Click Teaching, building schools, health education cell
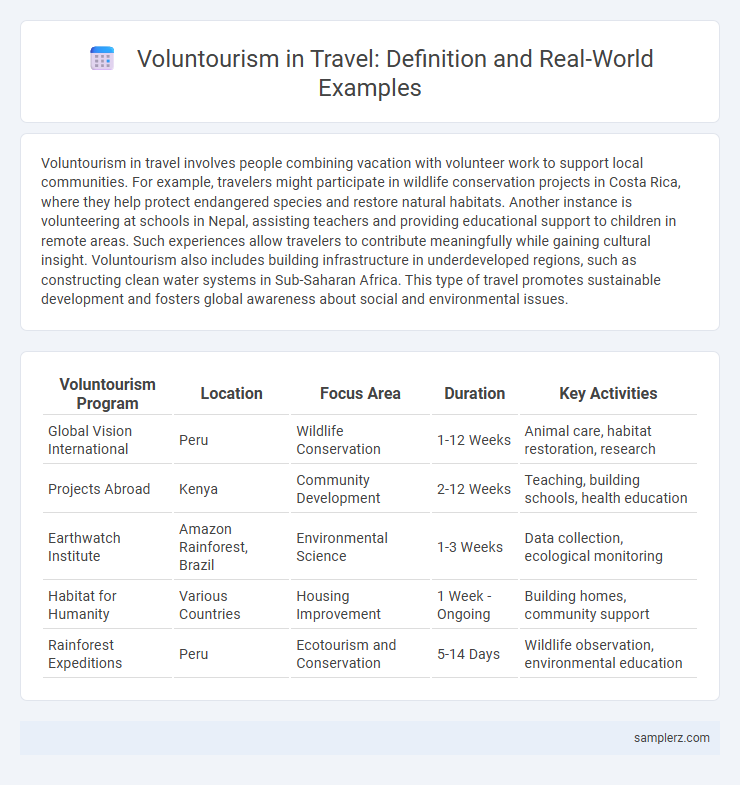 [608, 489]
